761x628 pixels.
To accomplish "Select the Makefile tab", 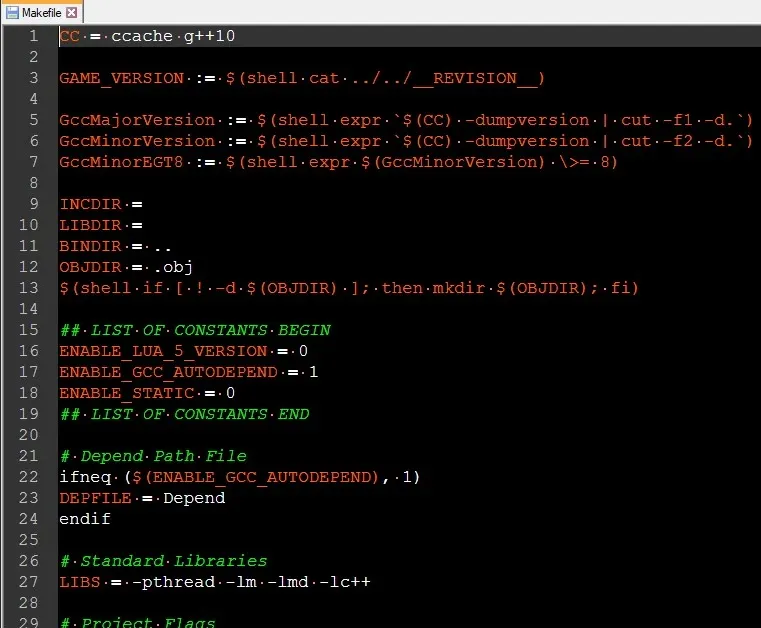I will pos(42,12).
